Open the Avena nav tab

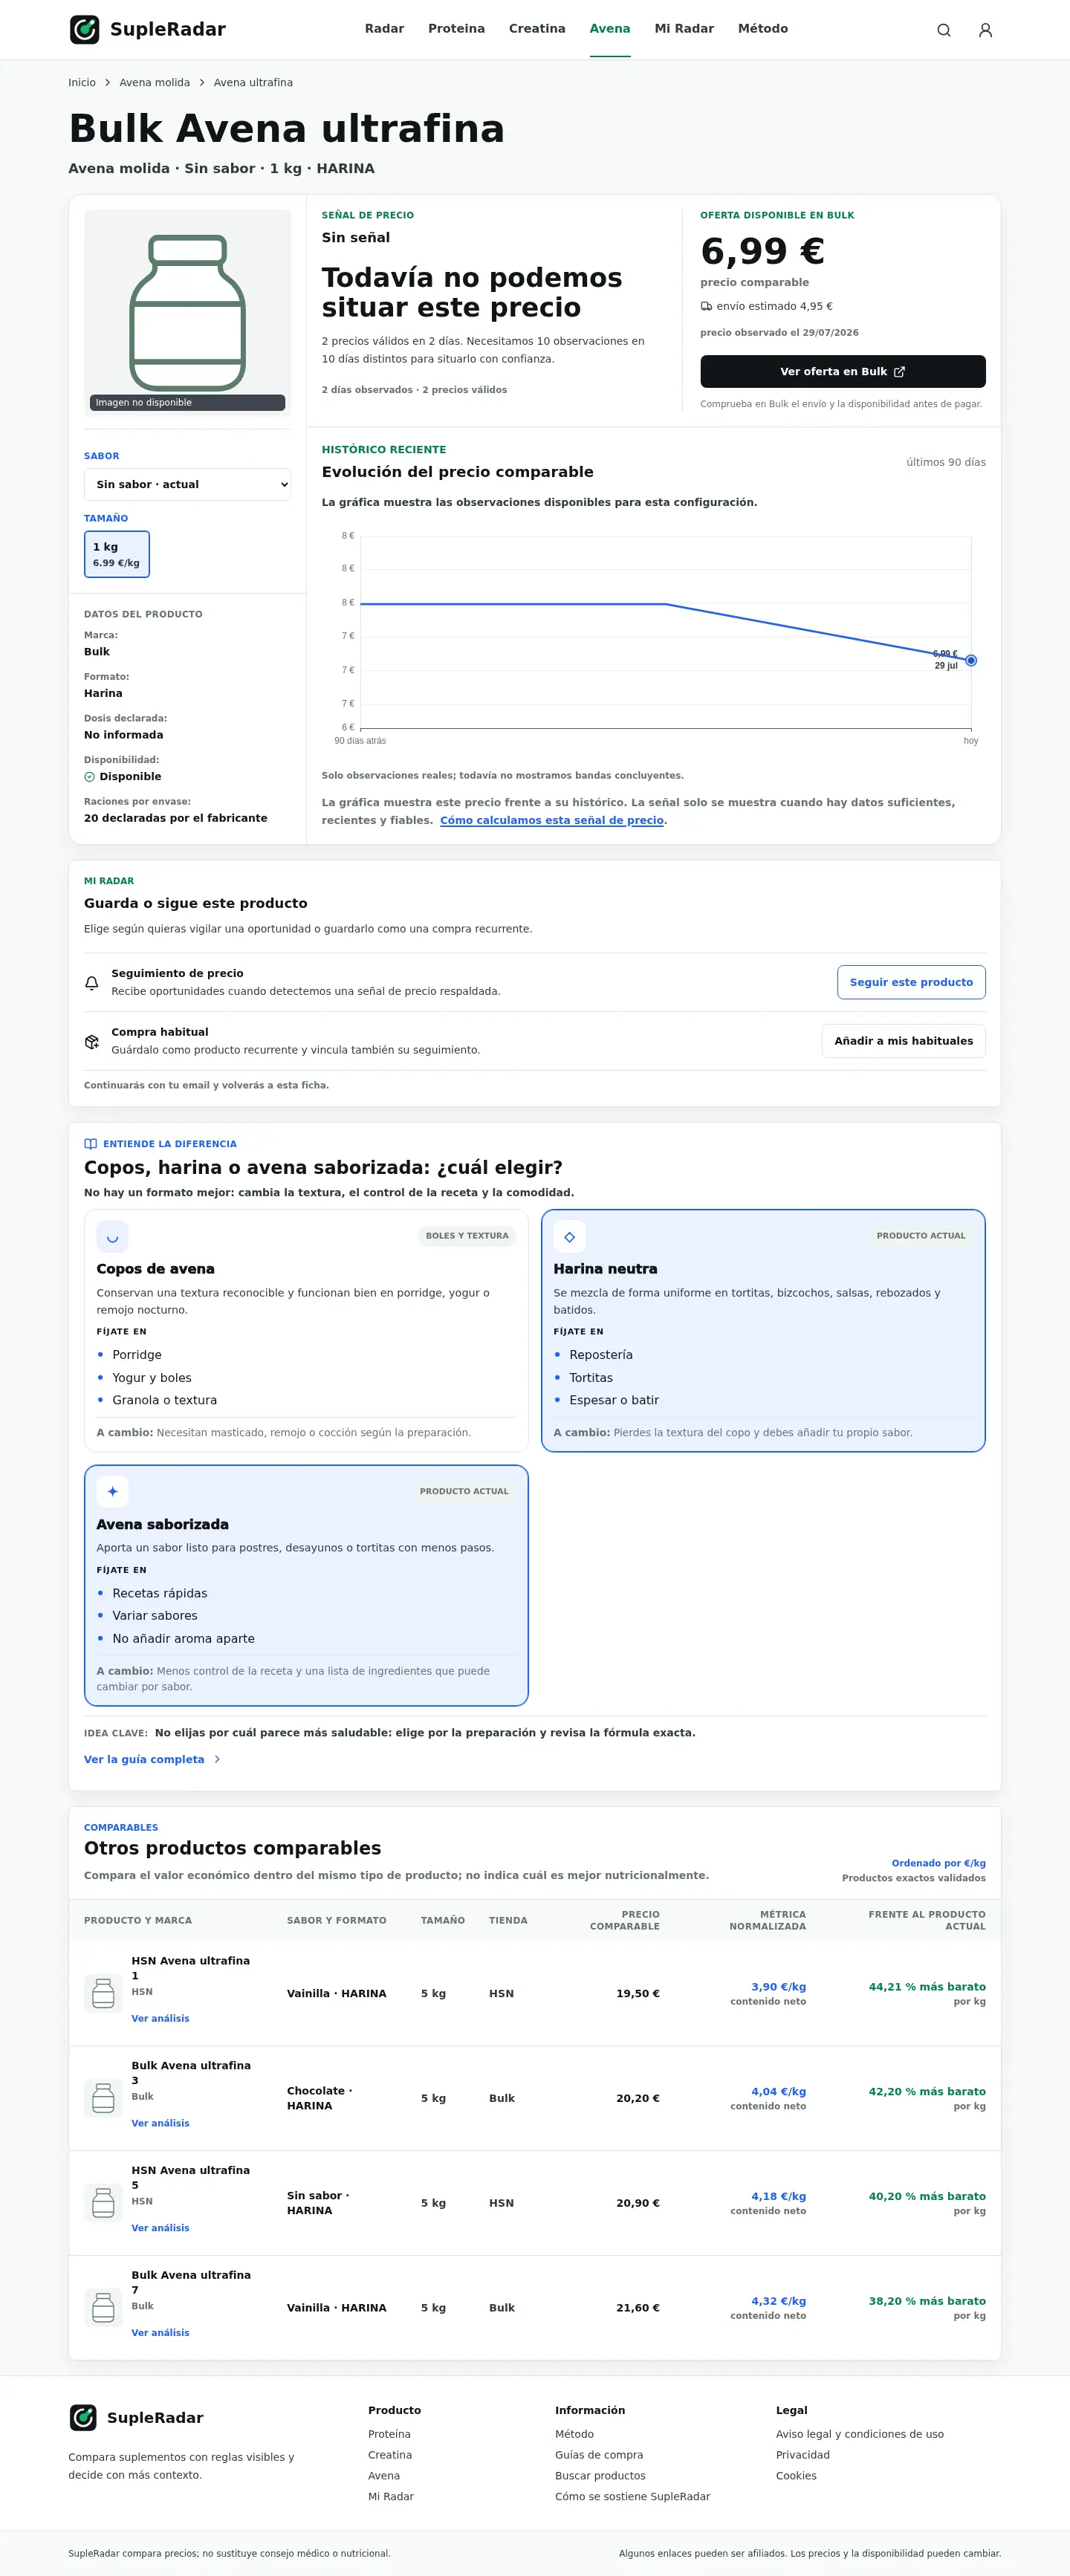(x=610, y=29)
